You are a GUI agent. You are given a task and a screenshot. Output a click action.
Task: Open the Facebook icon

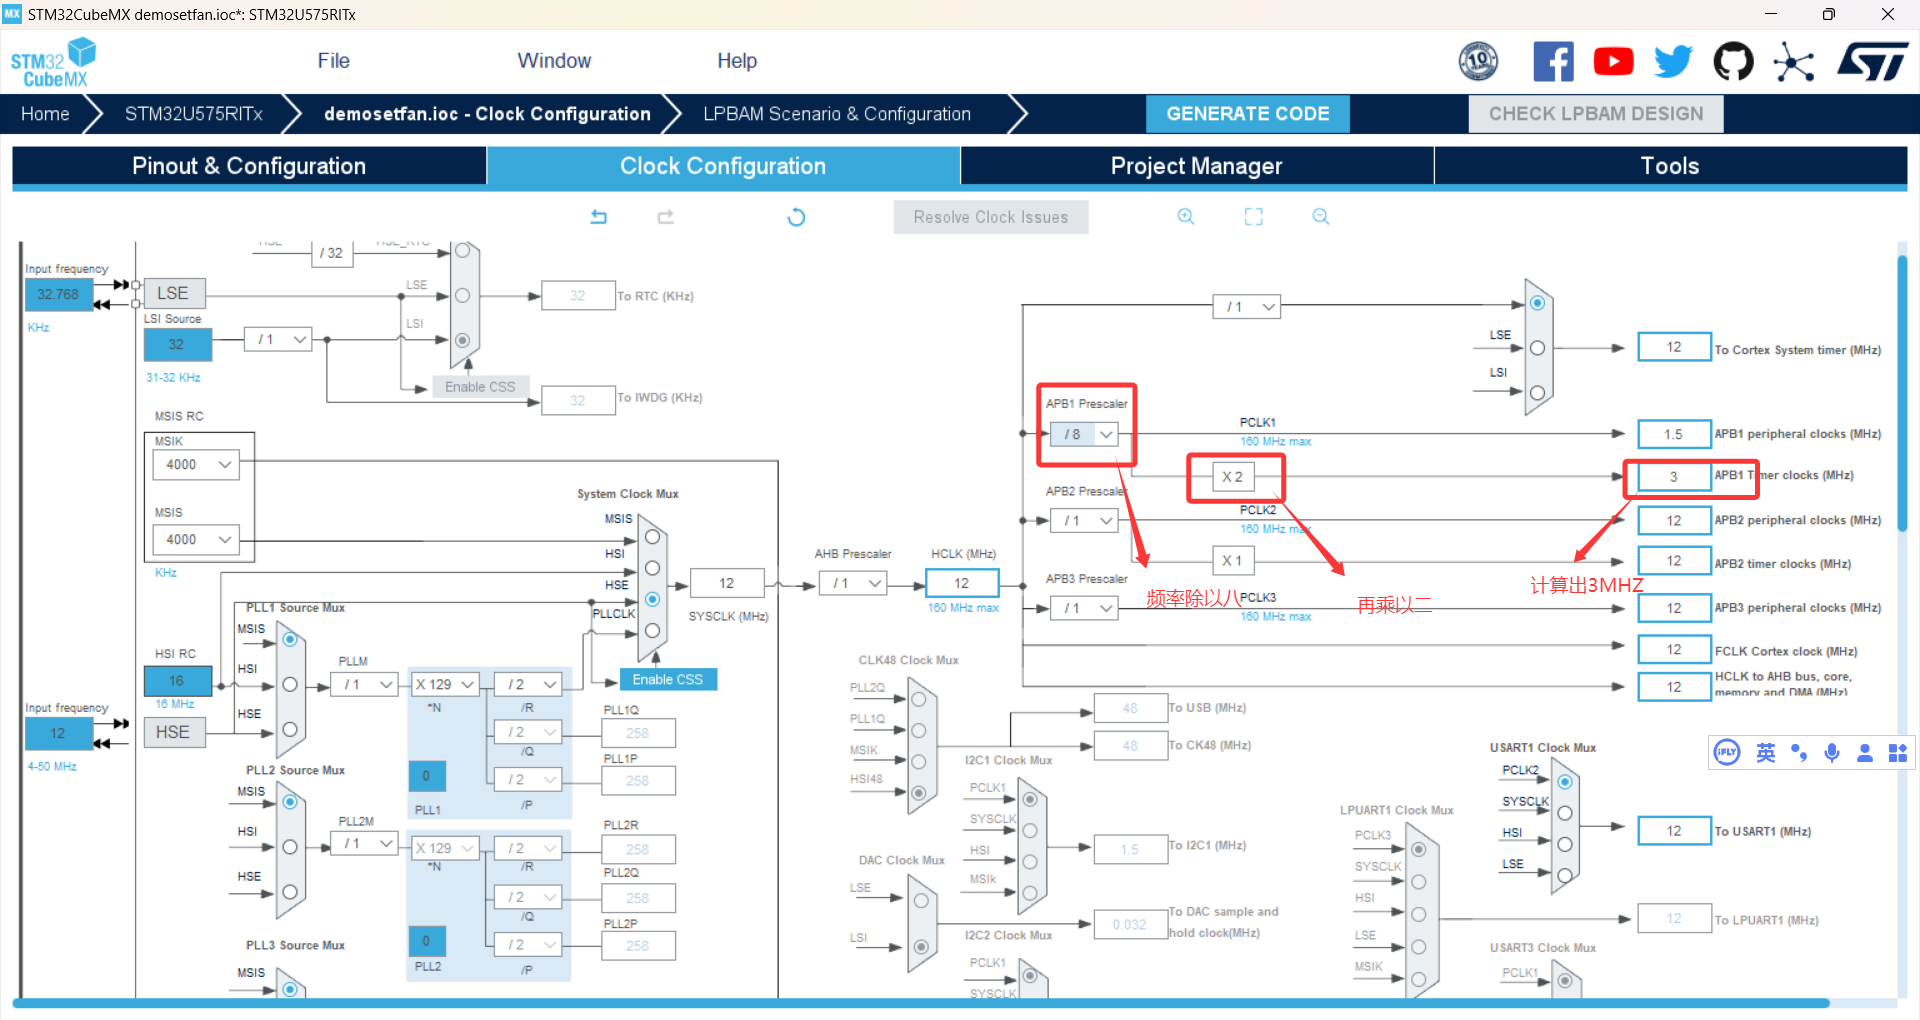pyautogui.click(x=1553, y=62)
